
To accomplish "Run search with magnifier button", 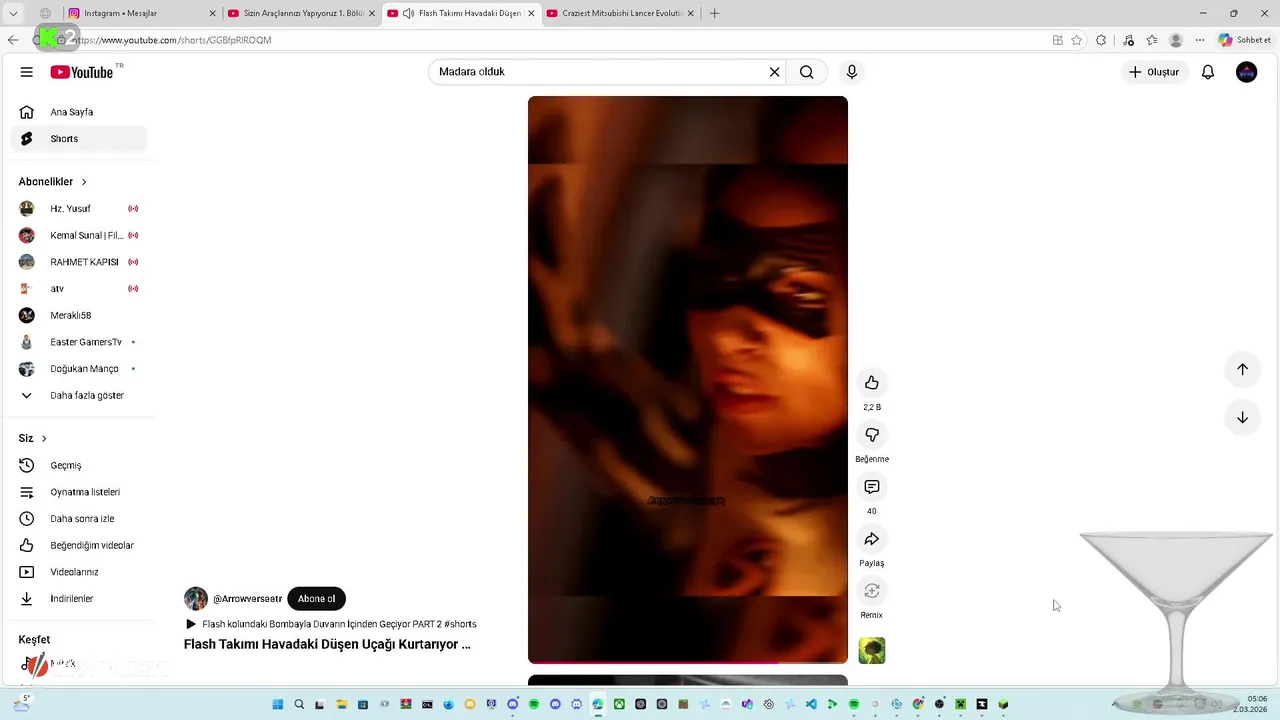I will pos(806,72).
